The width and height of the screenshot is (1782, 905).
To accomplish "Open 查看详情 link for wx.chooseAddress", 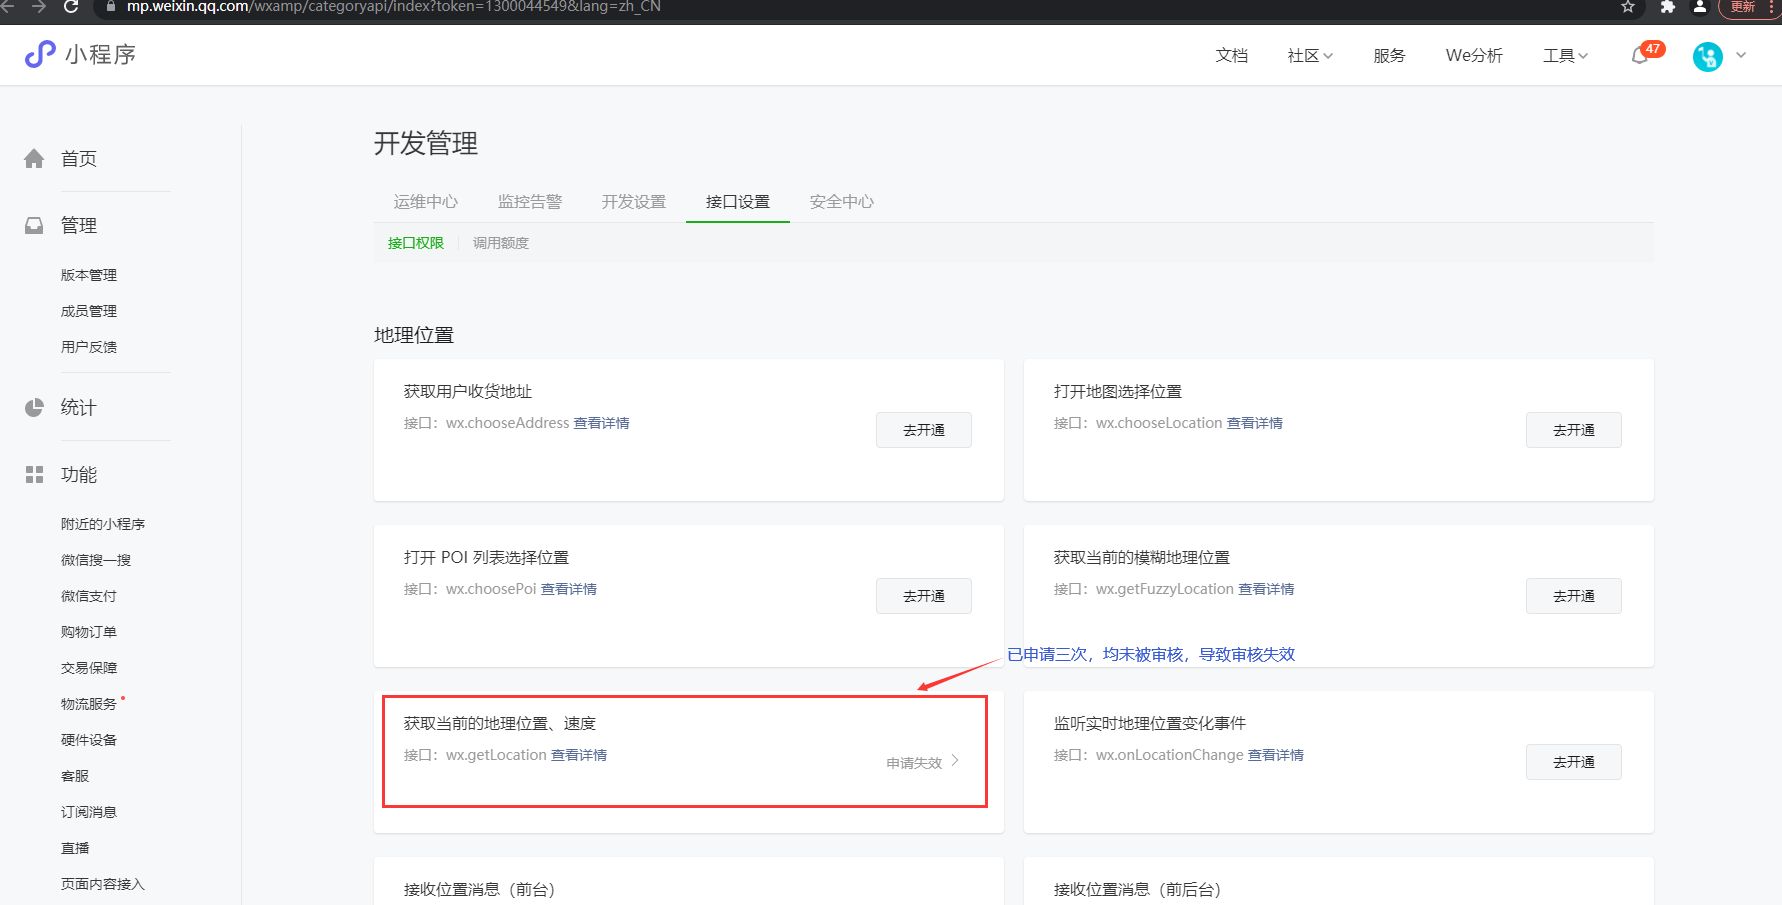I will coord(602,423).
